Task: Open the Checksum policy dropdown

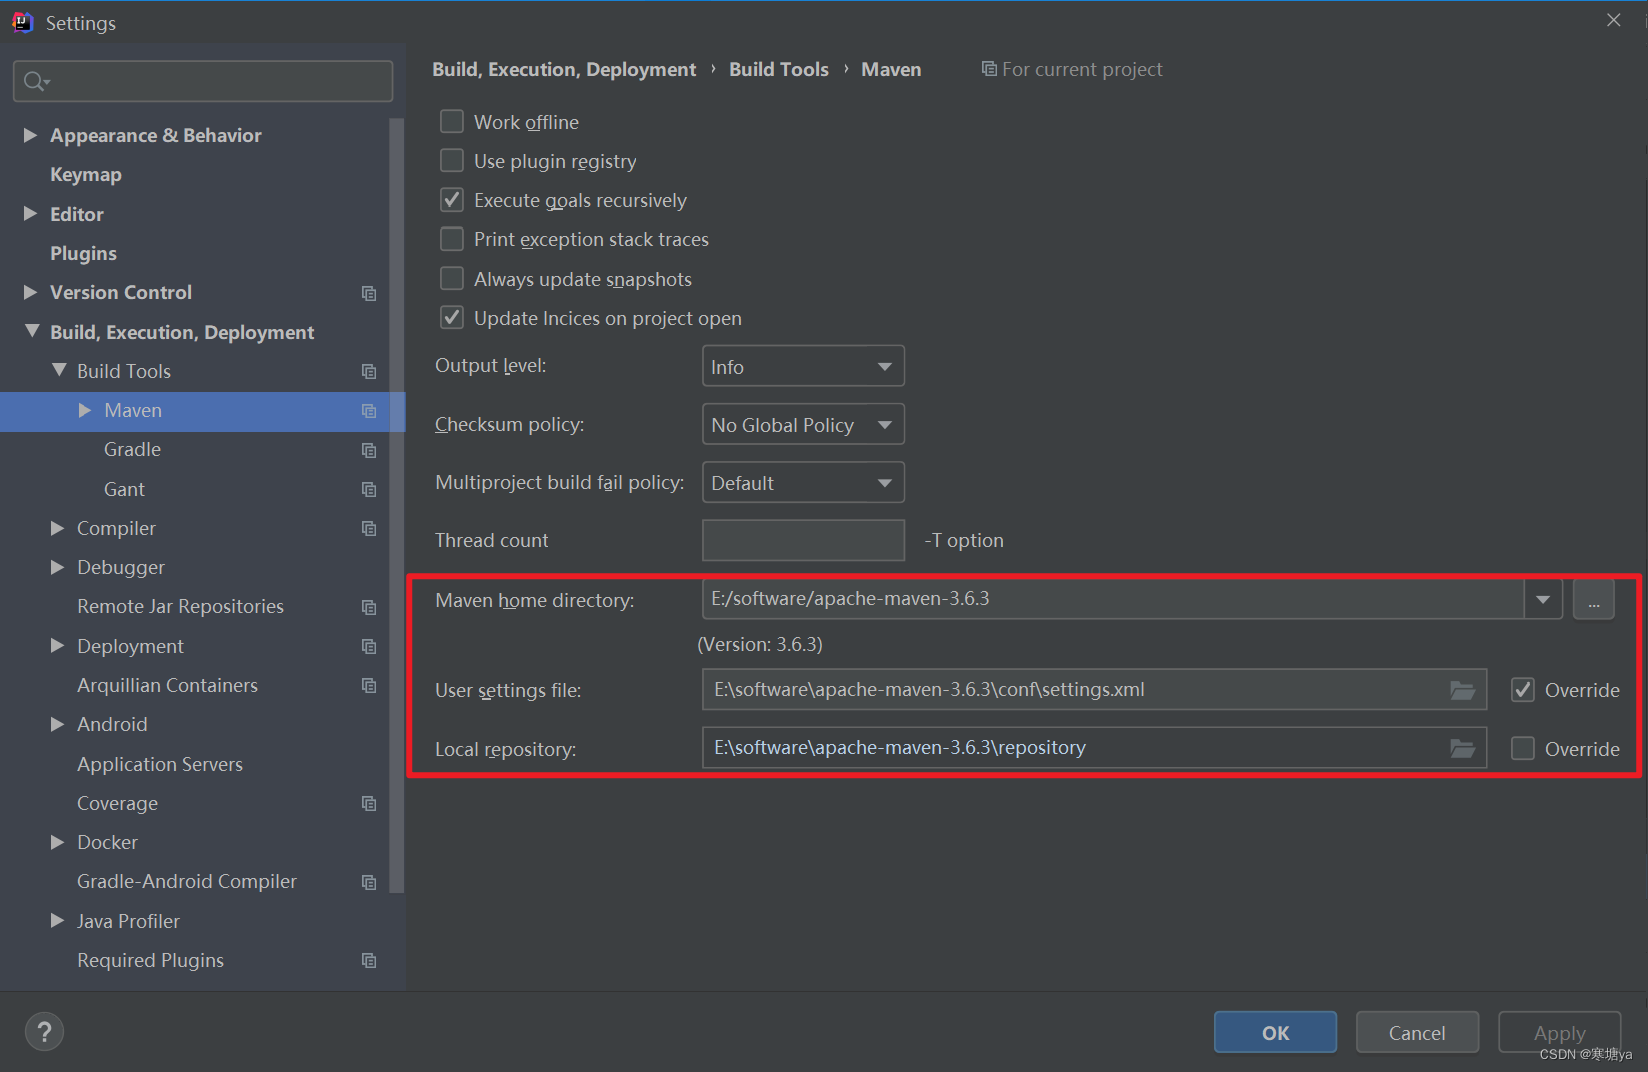Action: 803,424
